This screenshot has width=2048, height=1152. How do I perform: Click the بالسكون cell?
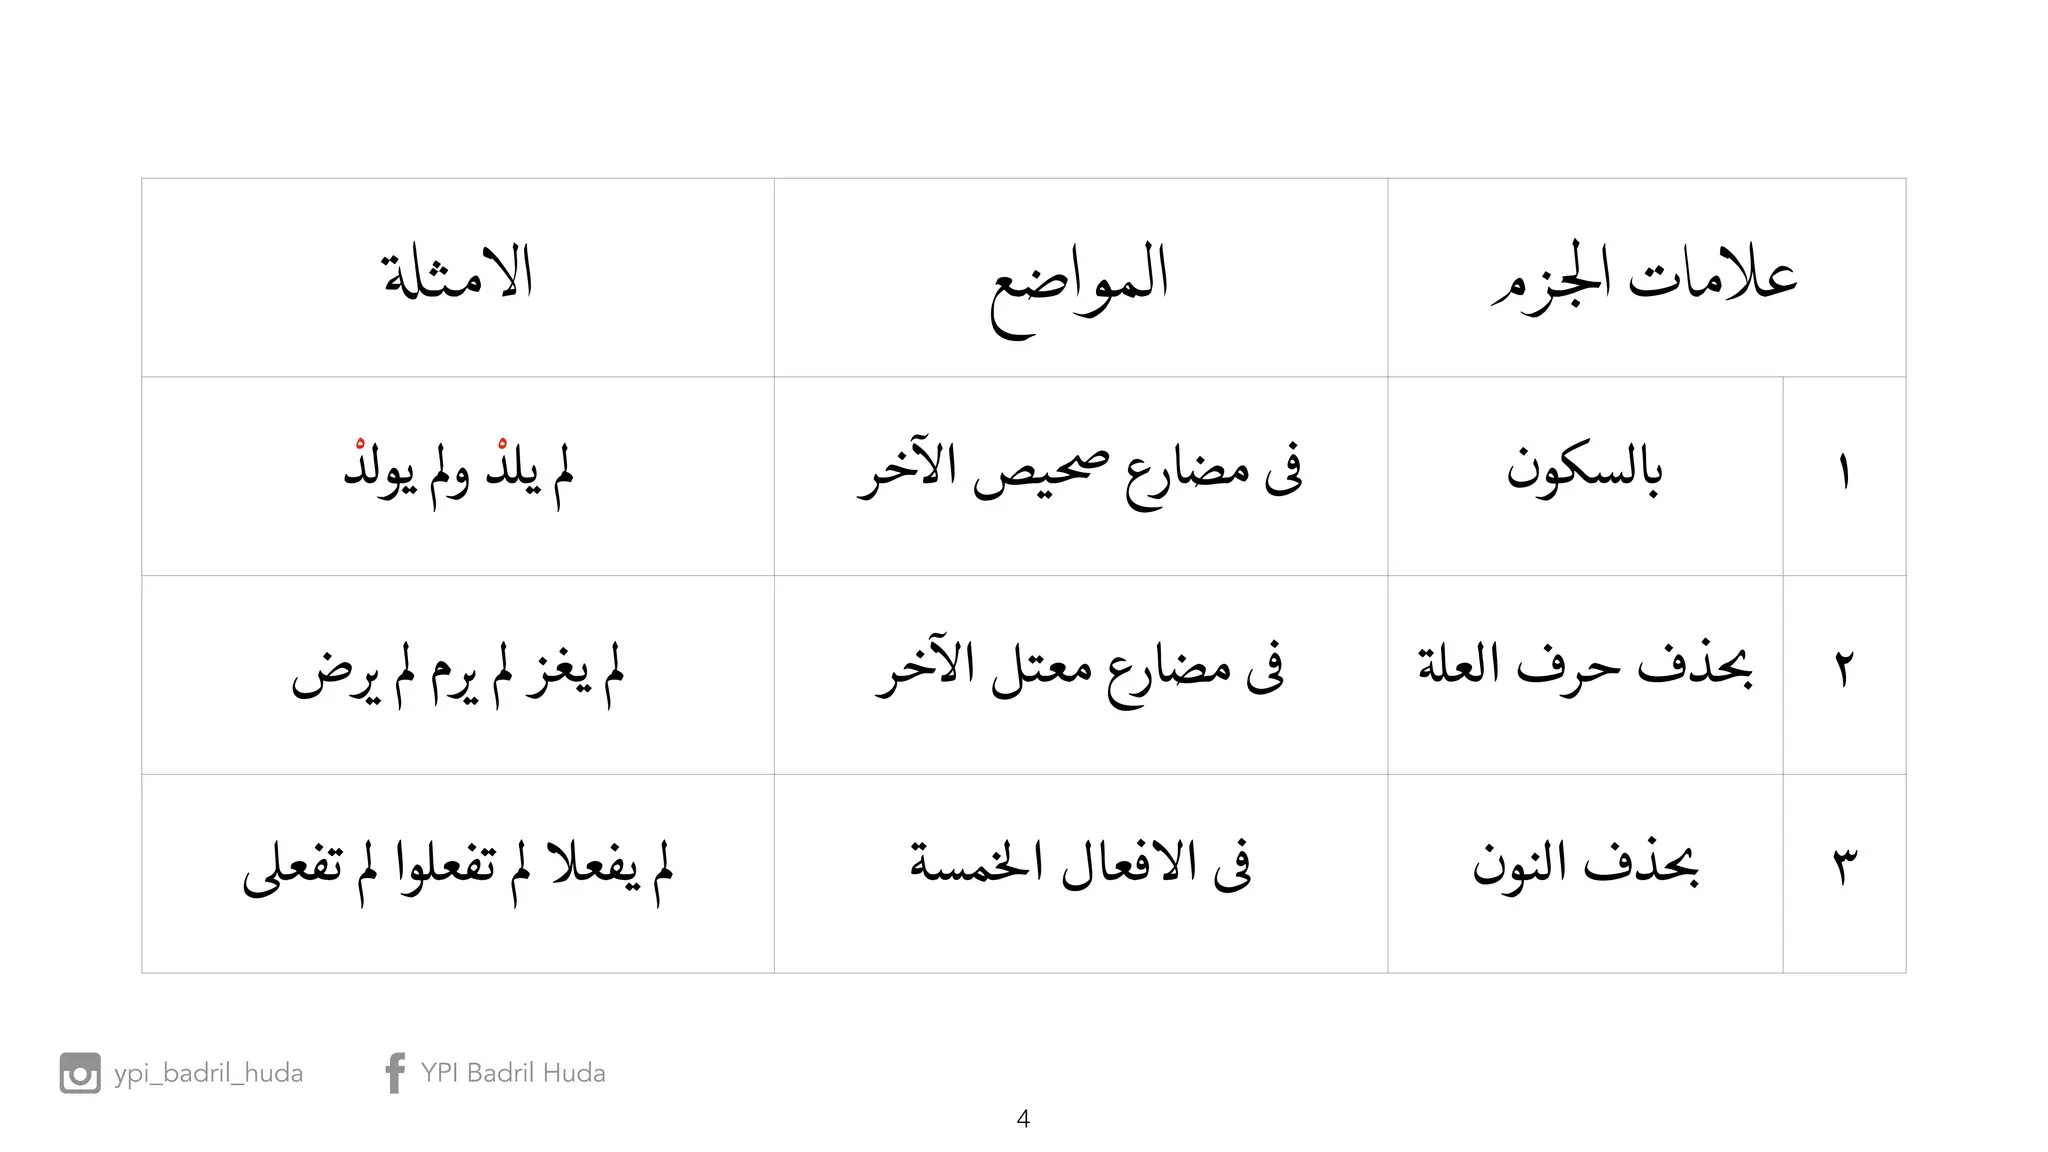click(1585, 476)
